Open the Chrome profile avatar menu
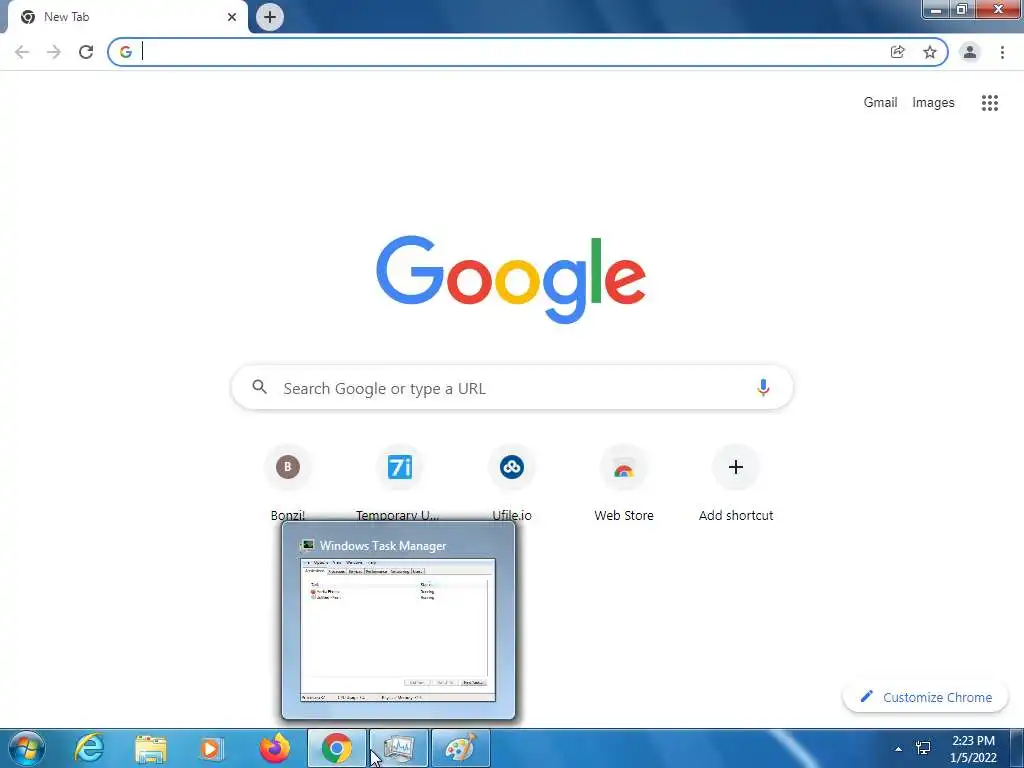 (x=970, y=52)
